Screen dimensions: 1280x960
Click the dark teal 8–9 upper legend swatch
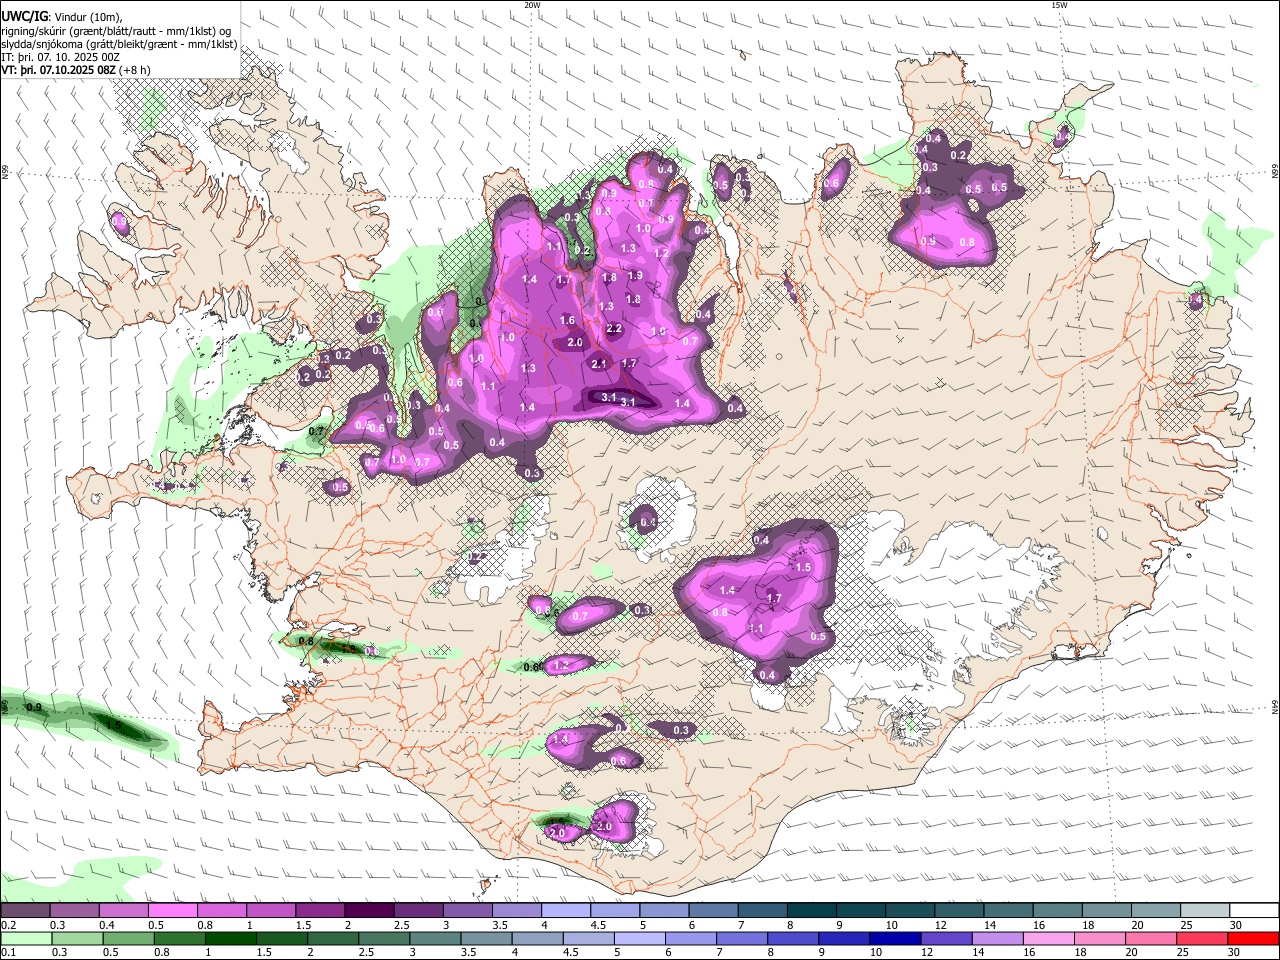(x=812, y=911)
